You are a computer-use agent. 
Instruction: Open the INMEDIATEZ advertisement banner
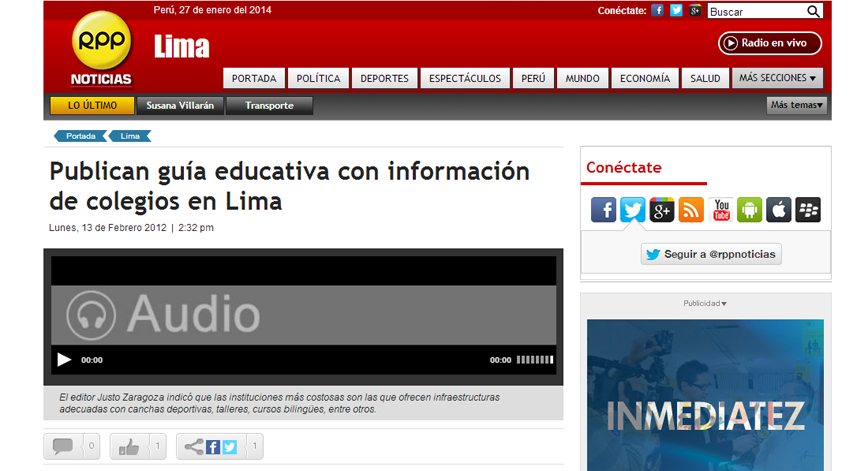pos(705,395)
